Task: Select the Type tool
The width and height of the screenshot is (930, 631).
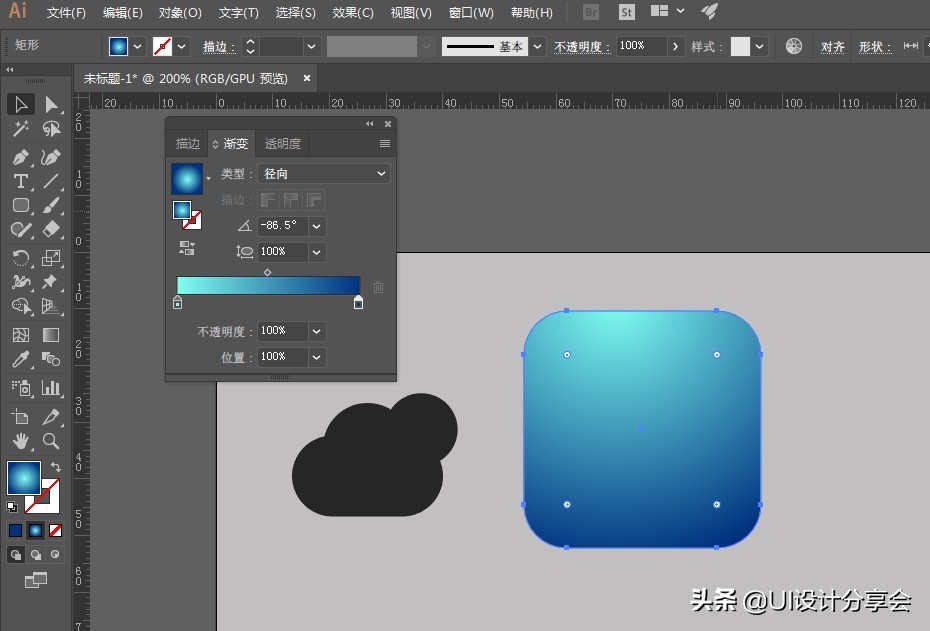Action: pos(22,180)
